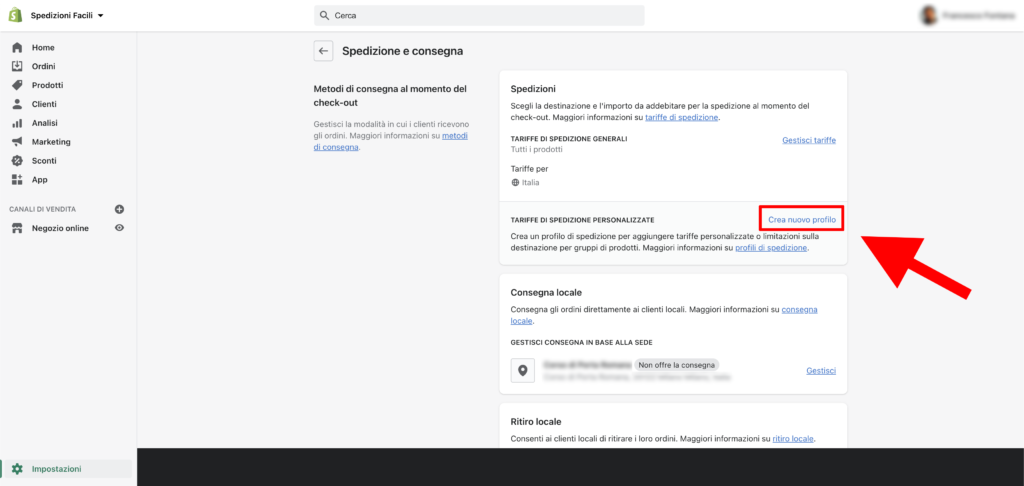Click the Spedizioni card heading

click(534, 88)
